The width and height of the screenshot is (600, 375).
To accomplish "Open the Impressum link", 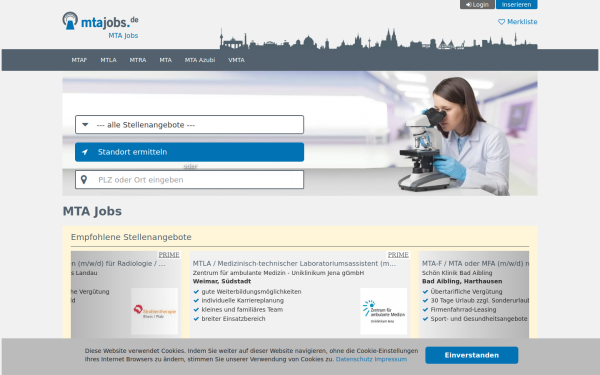I will coord(391,359).
